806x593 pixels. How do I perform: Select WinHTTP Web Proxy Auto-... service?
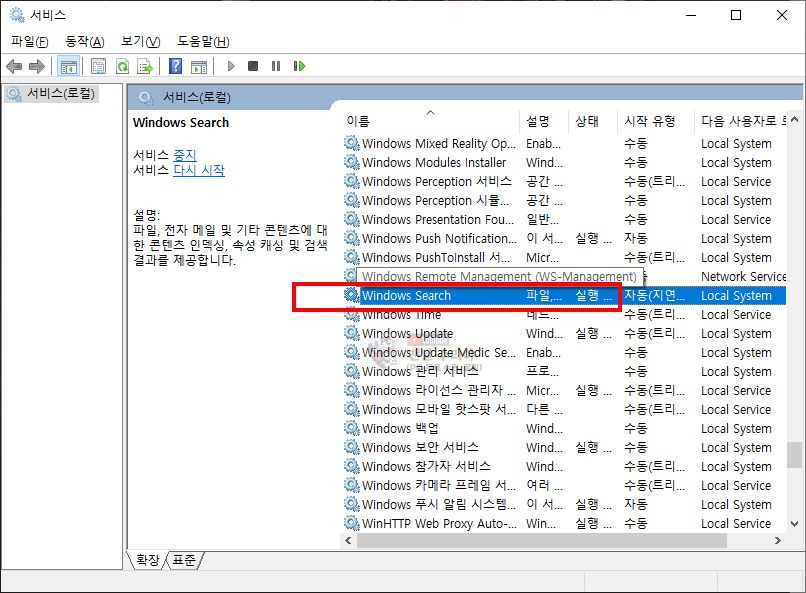click(564, 524)
